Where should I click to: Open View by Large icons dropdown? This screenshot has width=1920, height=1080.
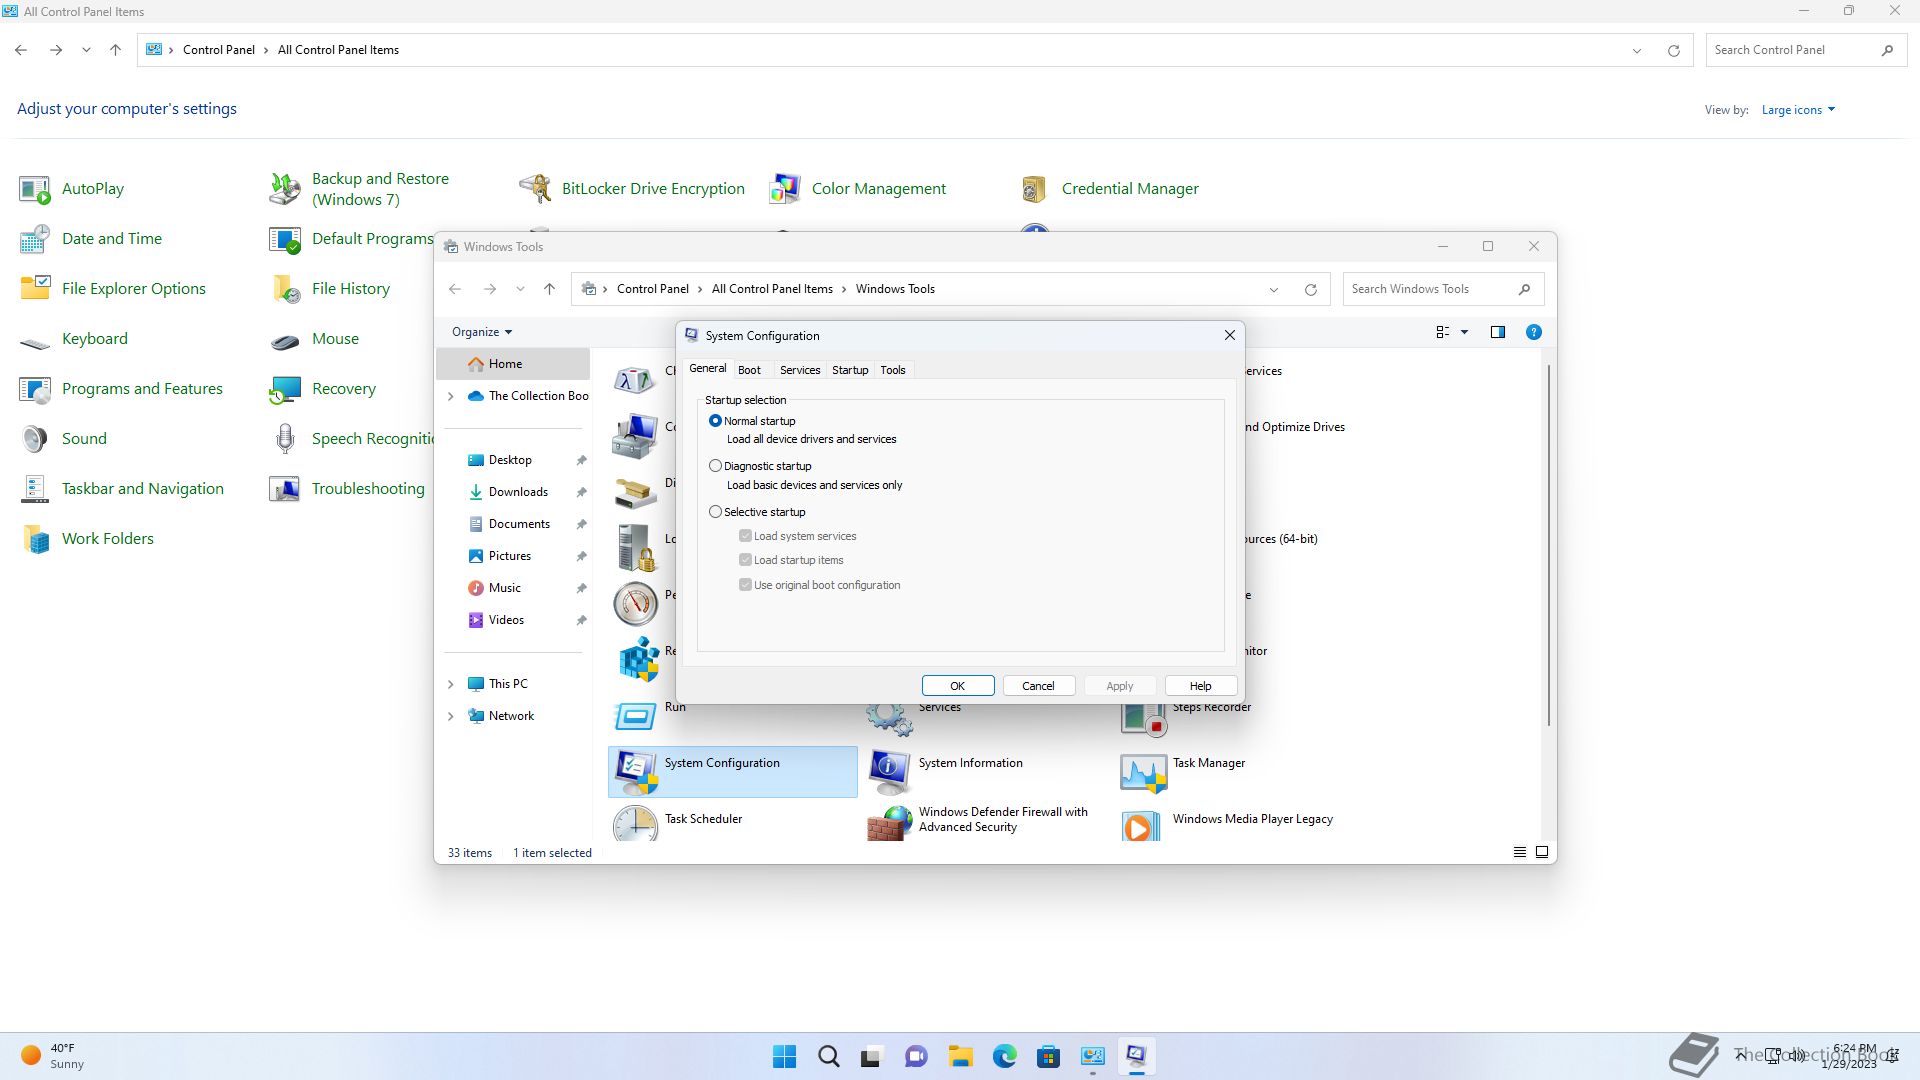point(1798,110)
